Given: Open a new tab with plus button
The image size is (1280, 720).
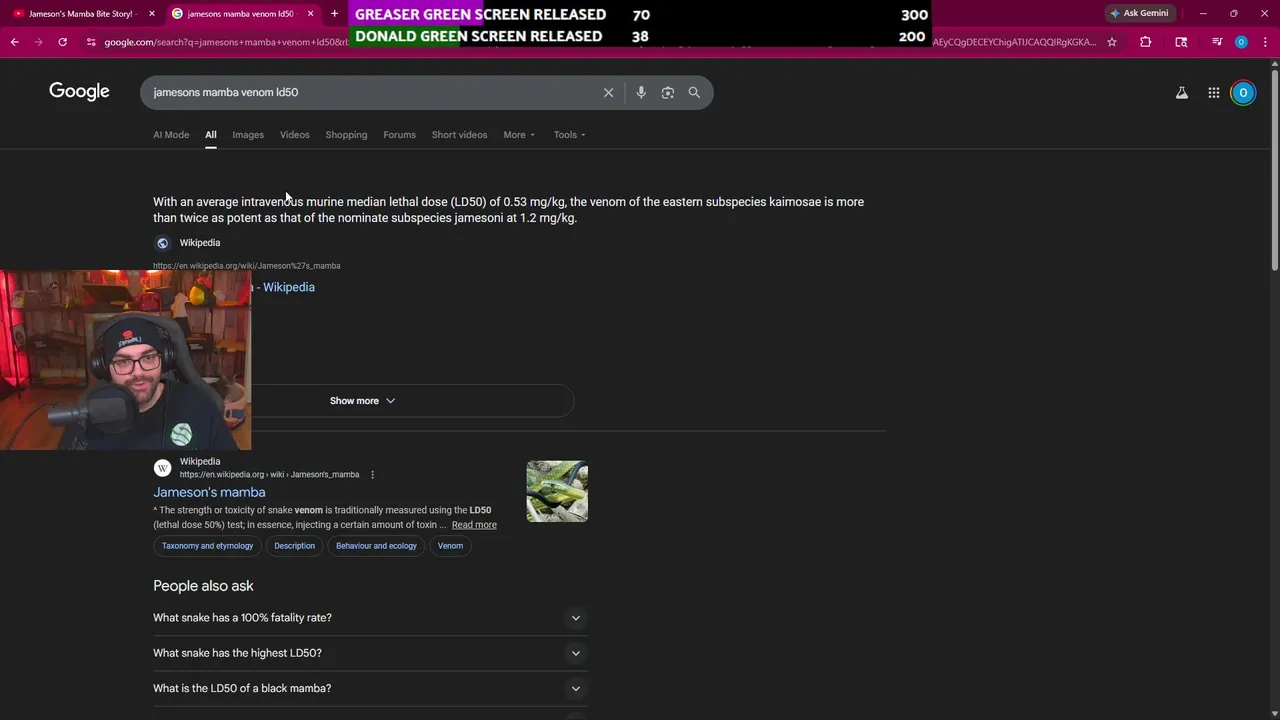Looking at the screenshot, I should tap(334, 14).
